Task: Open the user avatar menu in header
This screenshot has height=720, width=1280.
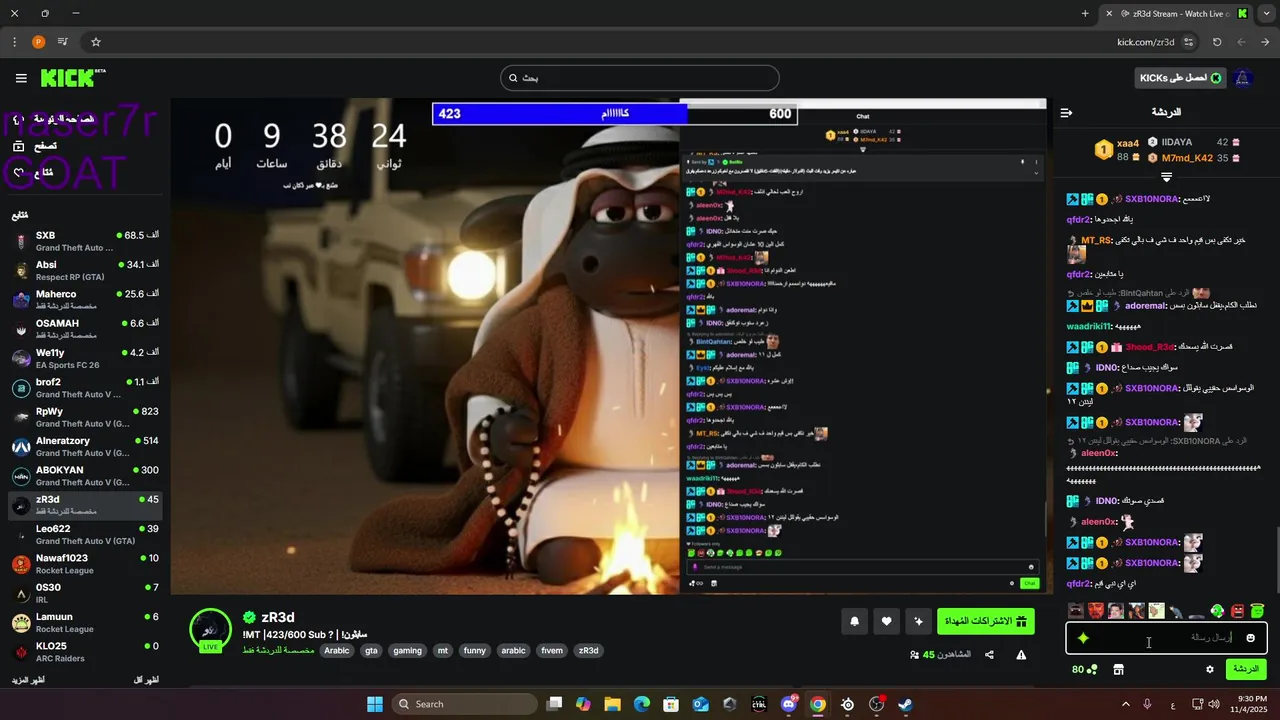Action: point(1242,78)
